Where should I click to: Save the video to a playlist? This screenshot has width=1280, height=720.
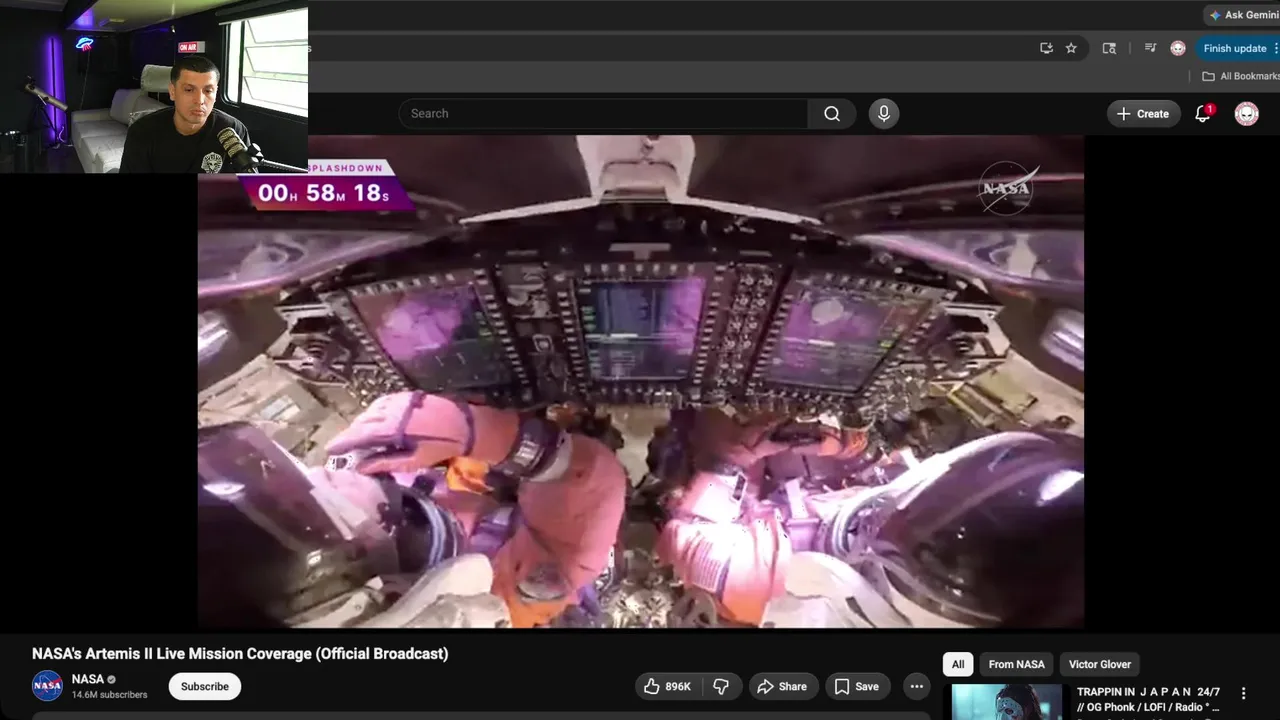point(857,686)
